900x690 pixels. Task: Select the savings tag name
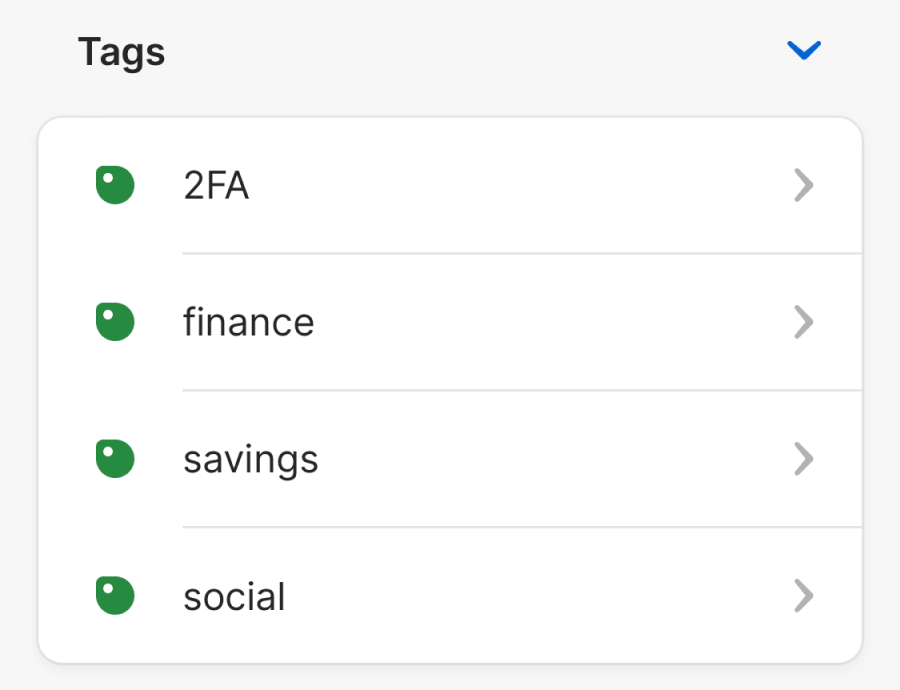click(250, 458)
